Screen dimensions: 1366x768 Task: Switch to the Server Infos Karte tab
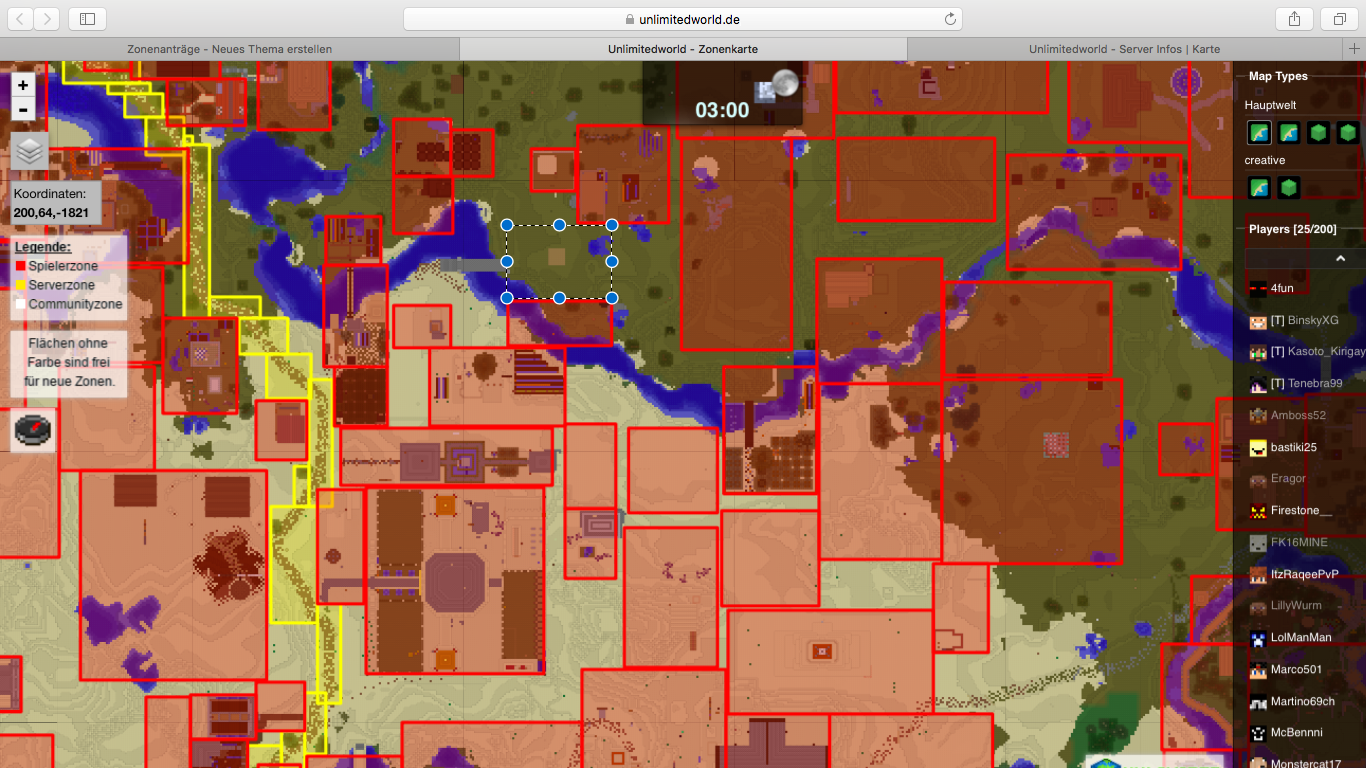click(1124, 49)
